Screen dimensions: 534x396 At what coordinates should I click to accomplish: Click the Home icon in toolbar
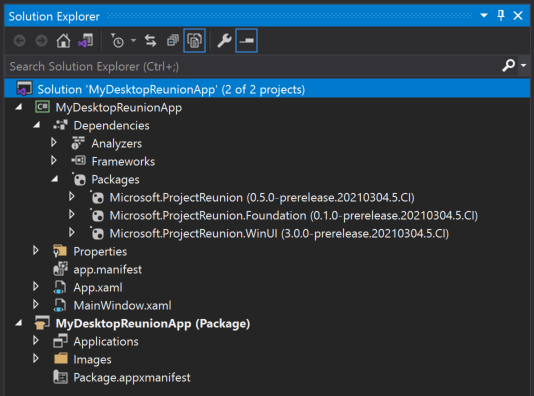63,41
